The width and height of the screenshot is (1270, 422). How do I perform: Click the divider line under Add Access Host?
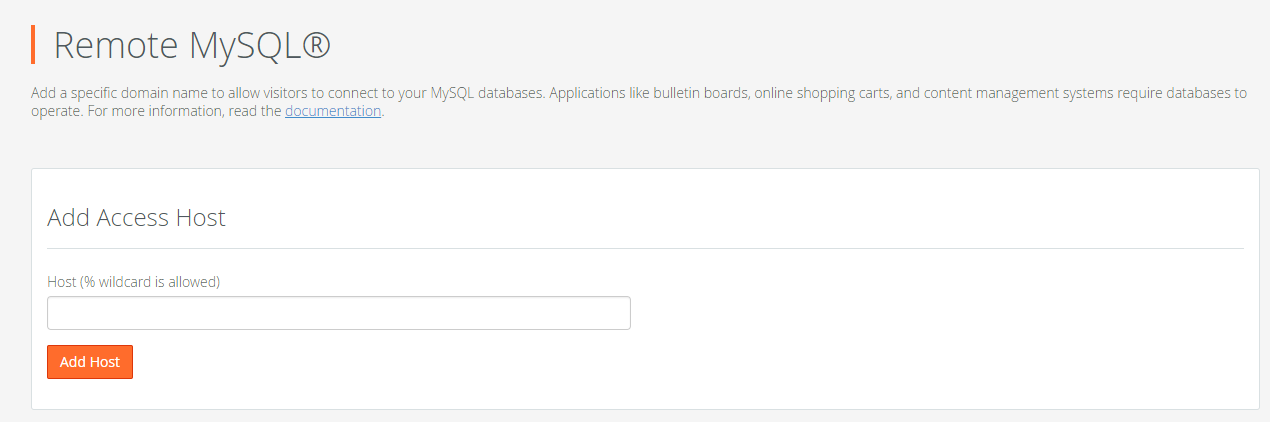click(645, 248)
